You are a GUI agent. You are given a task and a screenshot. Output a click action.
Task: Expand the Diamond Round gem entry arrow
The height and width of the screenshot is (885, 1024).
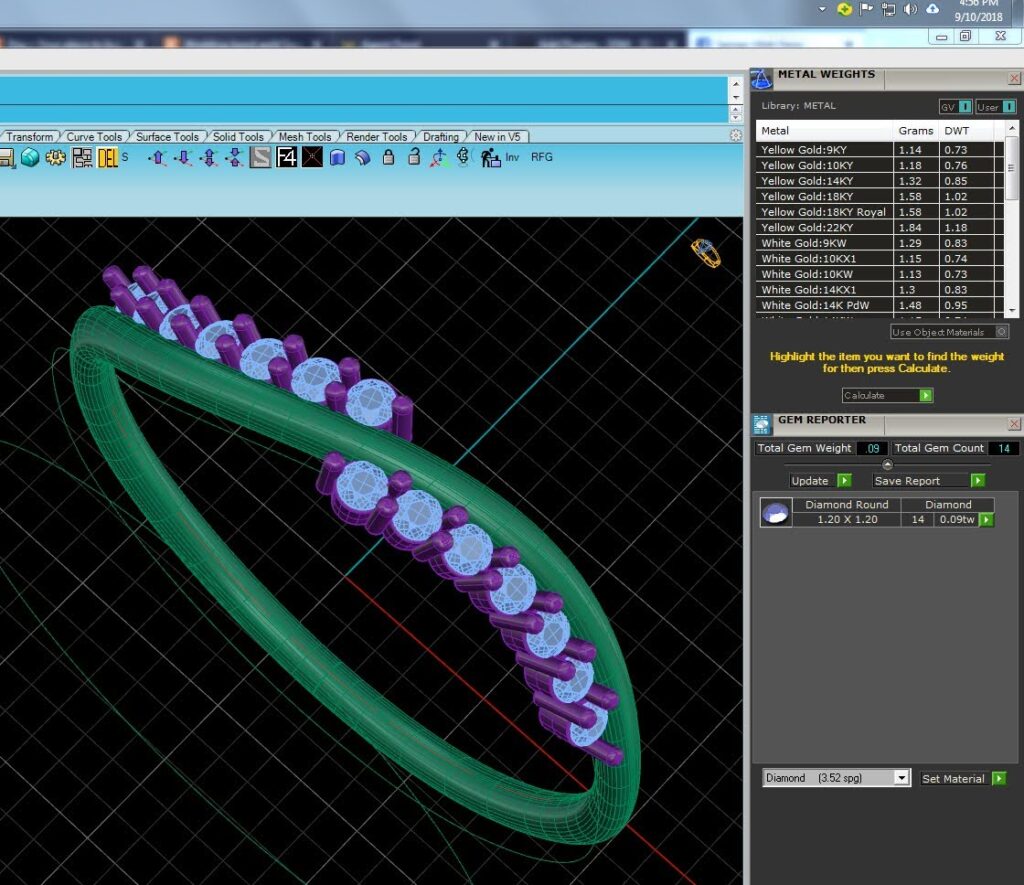[986, 520]
